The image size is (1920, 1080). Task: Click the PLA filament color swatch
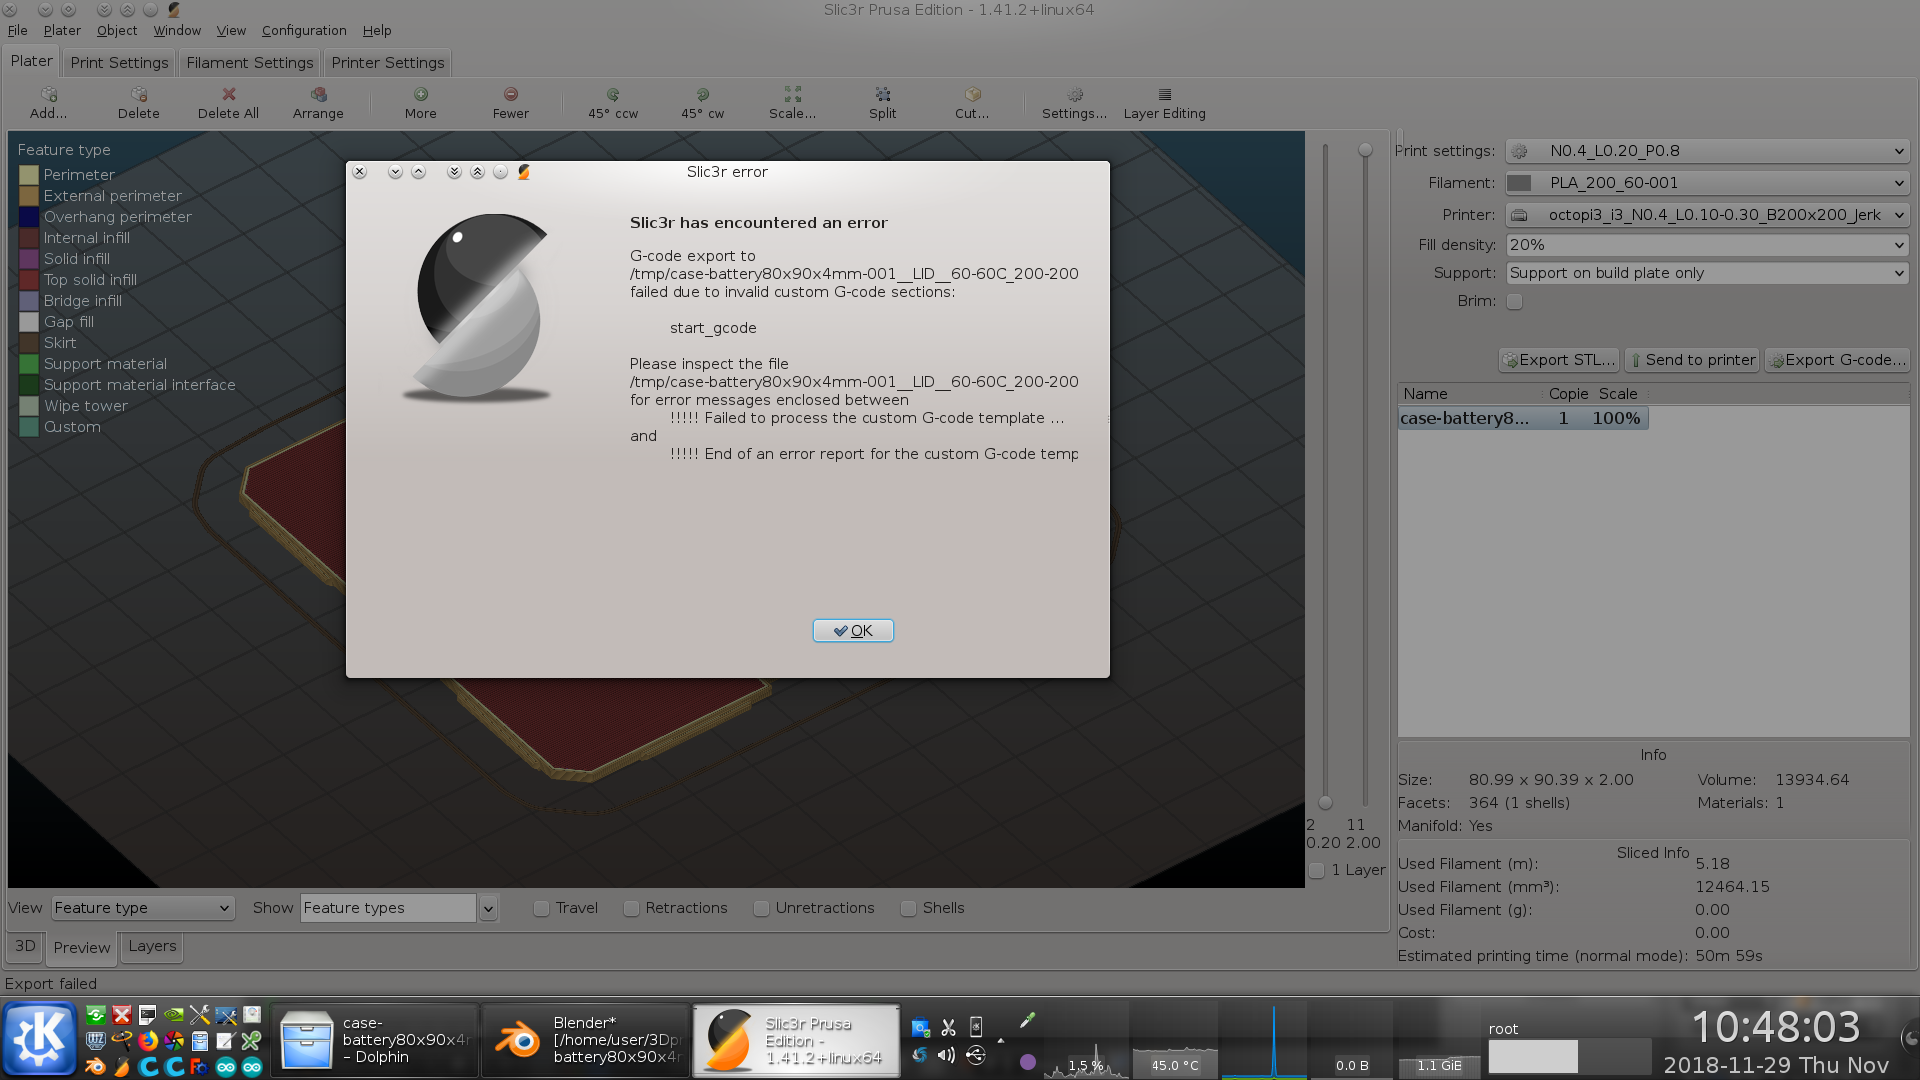1519,183
